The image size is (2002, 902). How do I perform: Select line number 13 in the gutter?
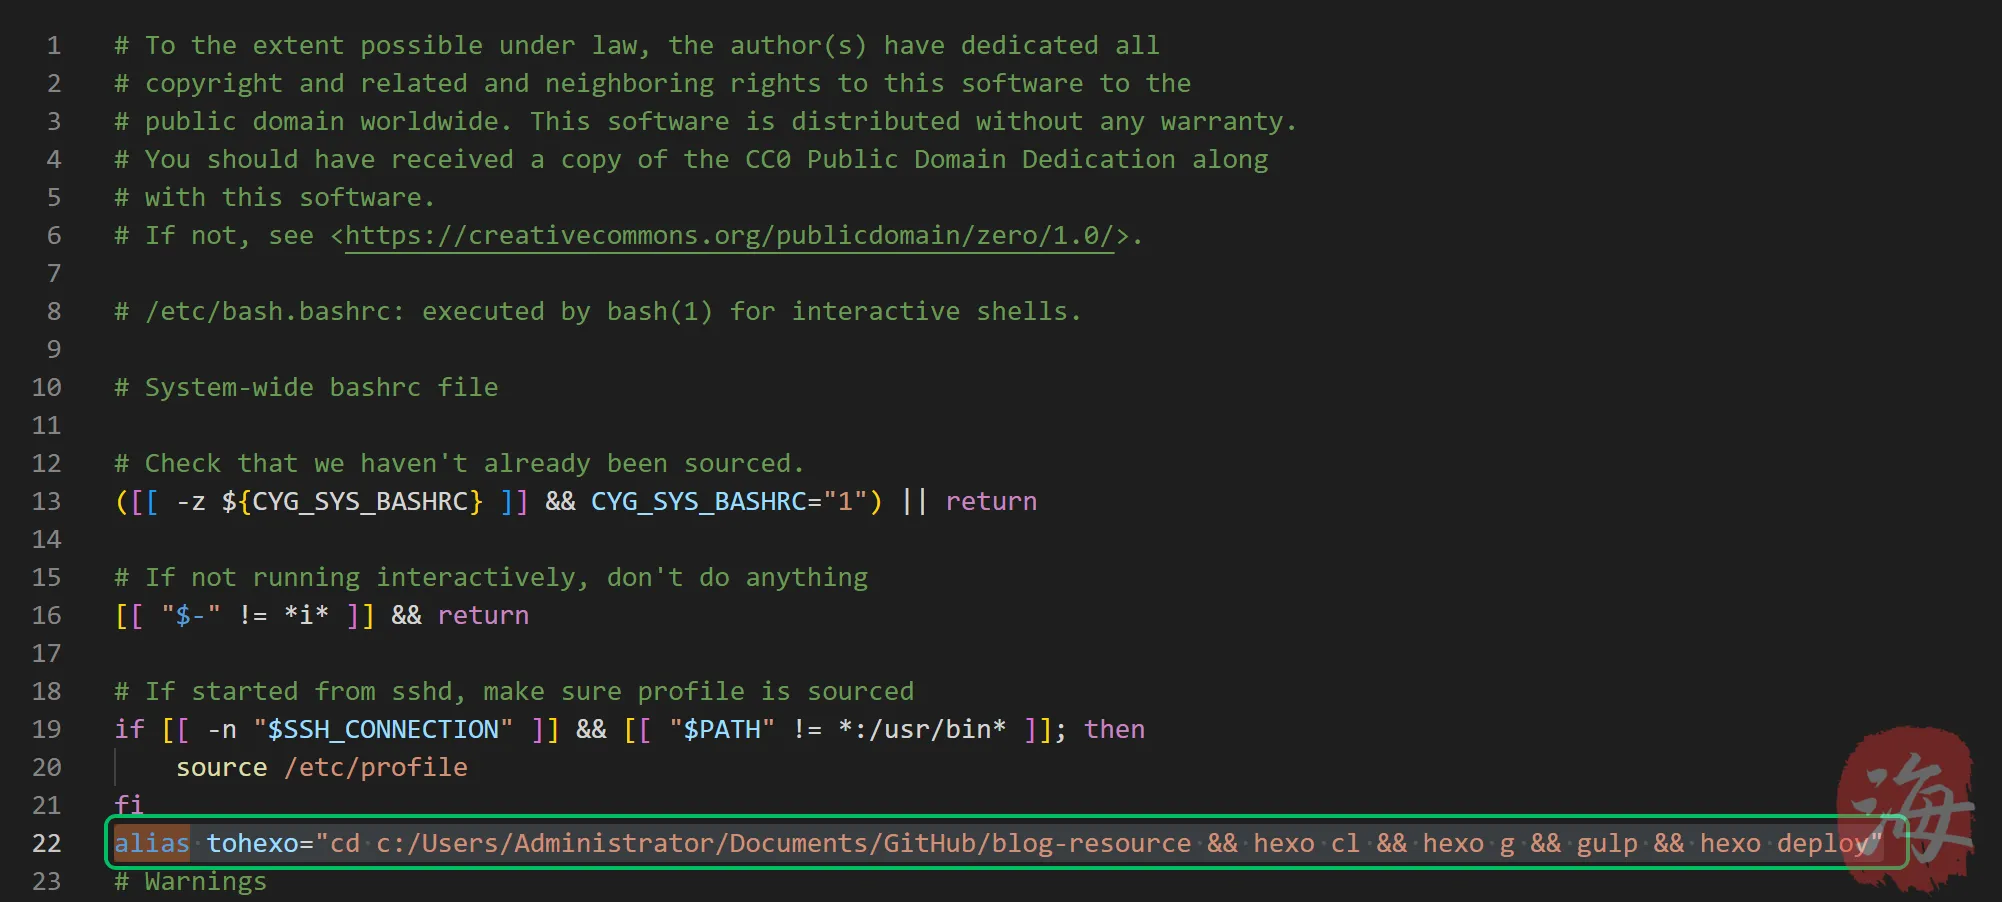coord(47,502)
